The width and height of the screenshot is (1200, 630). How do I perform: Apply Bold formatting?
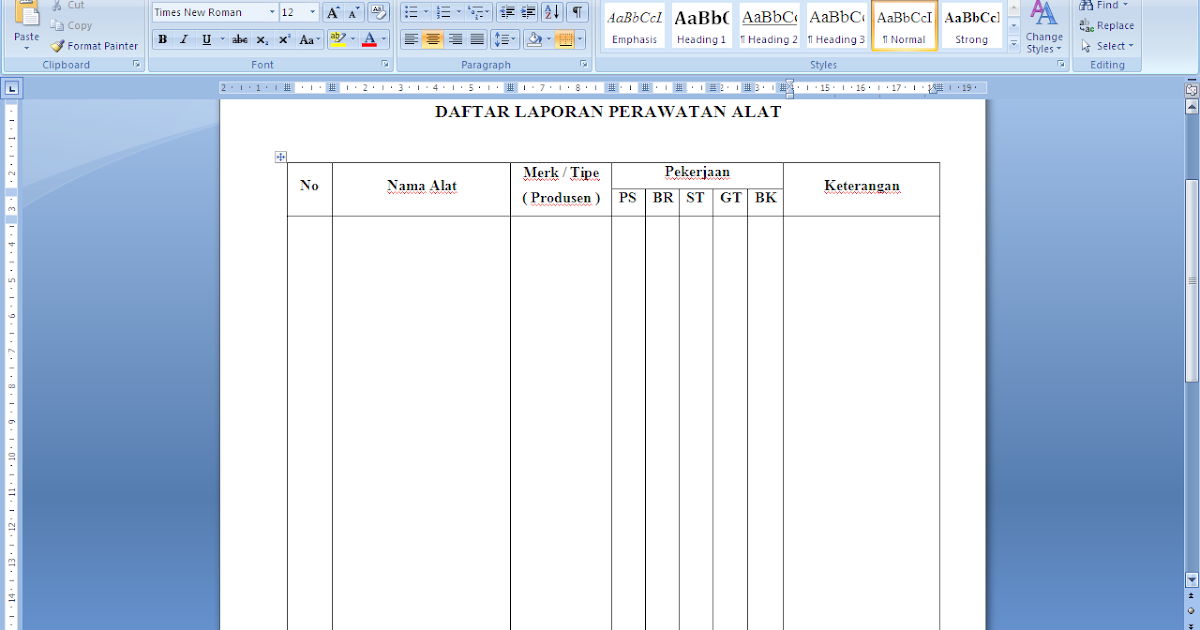(162, 39)
